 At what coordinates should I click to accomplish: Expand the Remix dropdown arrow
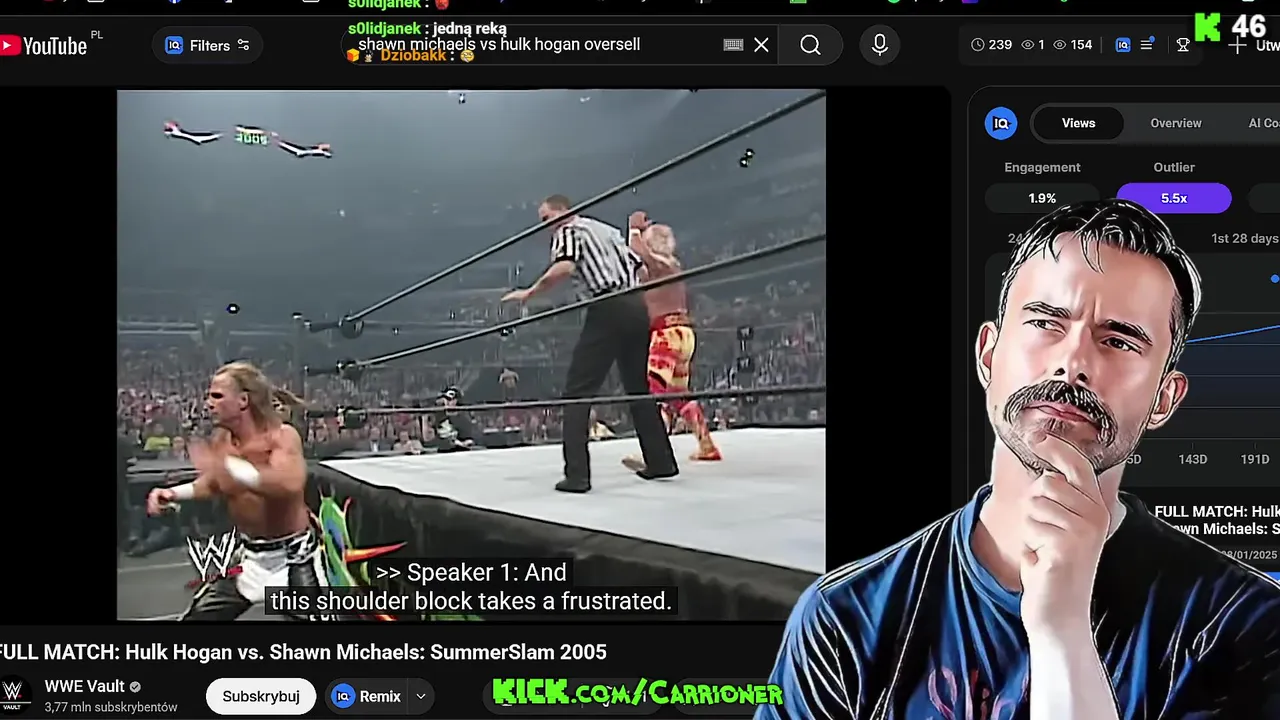(x=421, y=697)
